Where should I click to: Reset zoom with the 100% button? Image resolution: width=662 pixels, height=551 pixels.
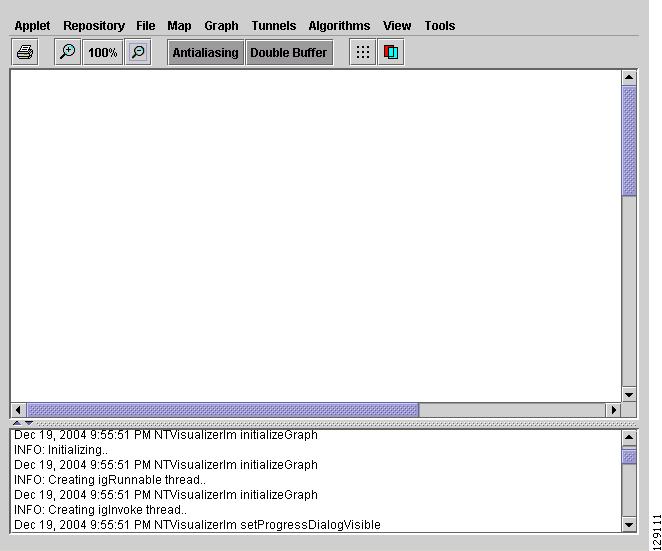pyautogui.click(x=103, y=52)
